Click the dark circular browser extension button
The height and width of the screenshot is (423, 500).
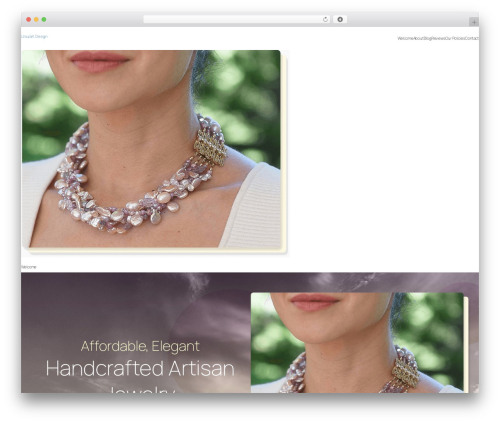pos(340,19)
